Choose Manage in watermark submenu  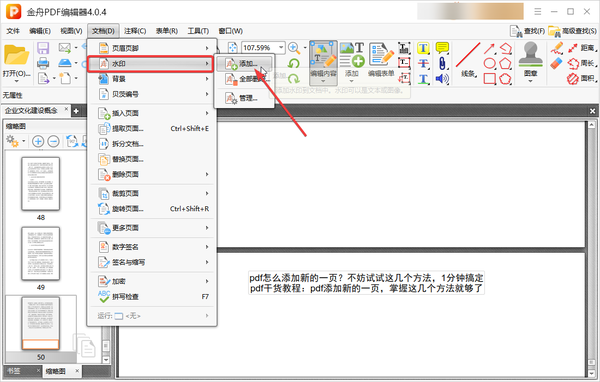(244, 98)
